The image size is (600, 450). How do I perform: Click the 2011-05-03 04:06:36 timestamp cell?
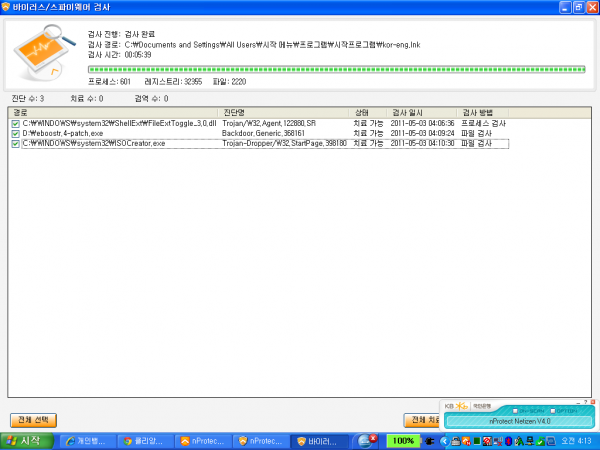[x=422, y=124]
